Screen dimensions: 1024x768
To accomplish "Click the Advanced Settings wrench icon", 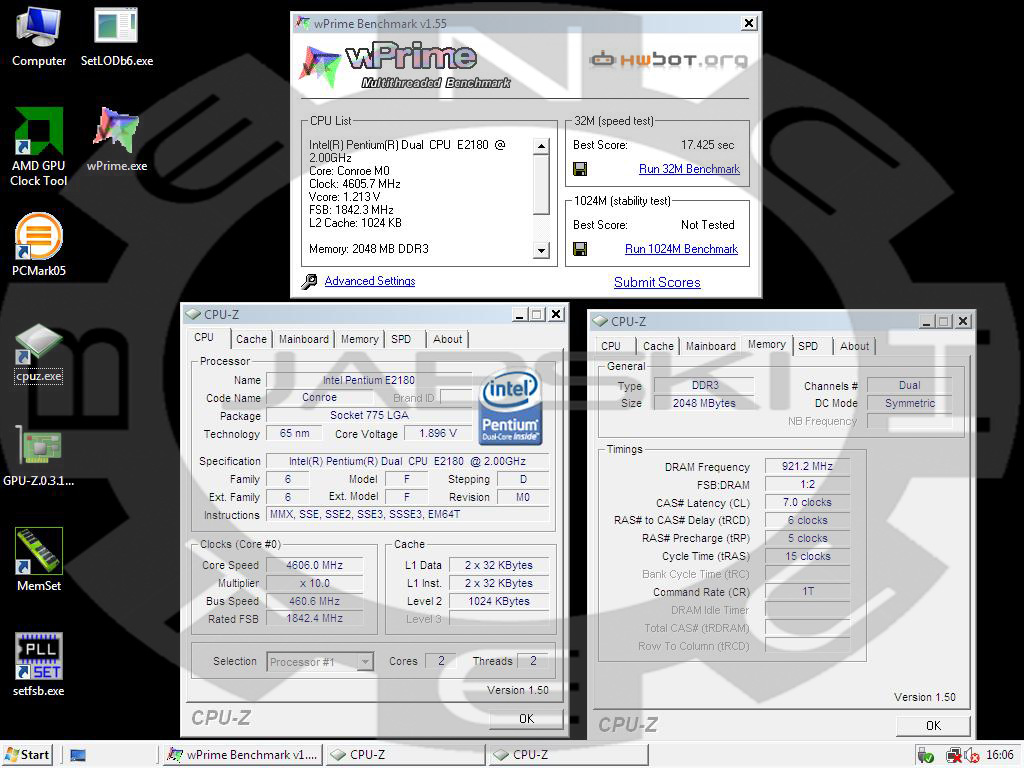I will (x=309, y=281).
